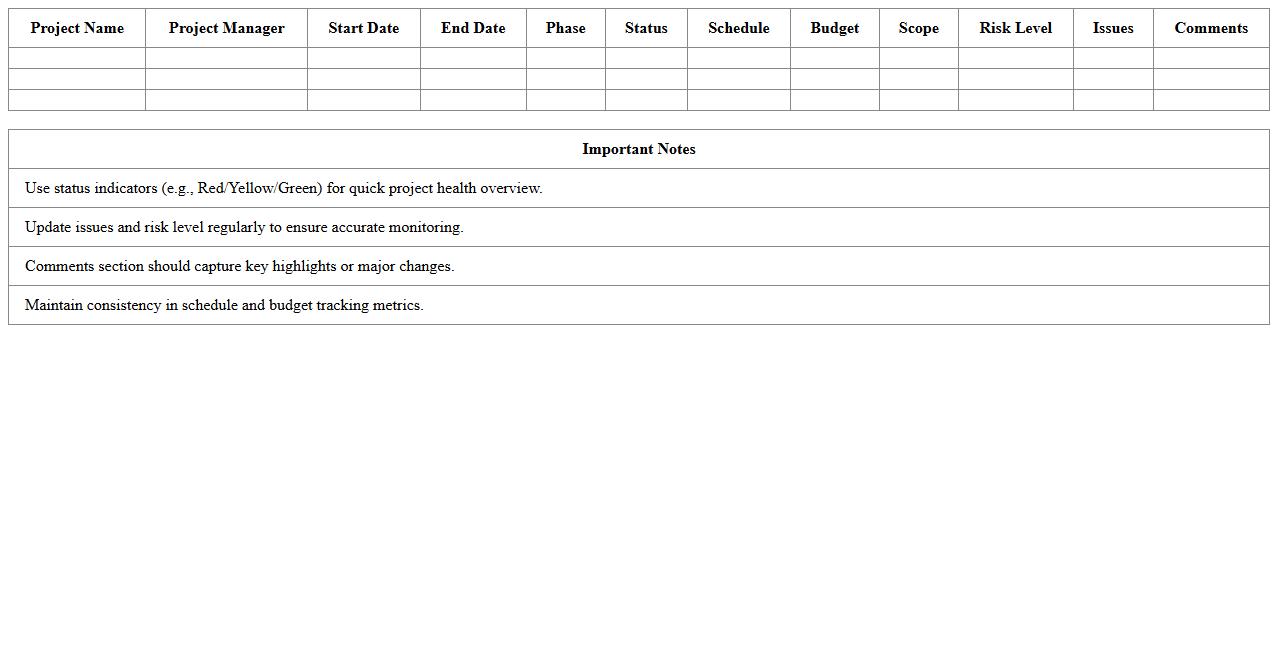The height and width of the screenshot is (650, 1278).
Task: Select the Project Manager column header
Action: click(226, 28)
